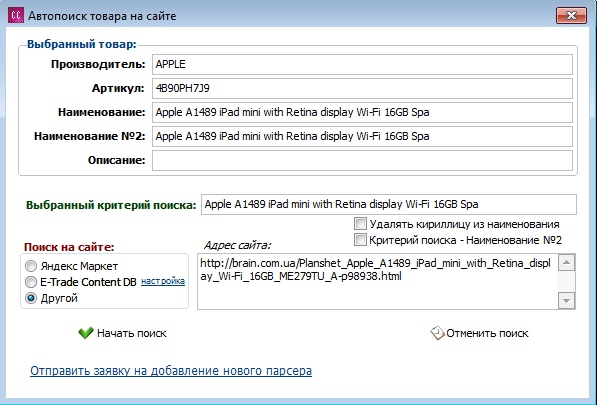
Task: Click the Артикул label
Action: point(118,88)
